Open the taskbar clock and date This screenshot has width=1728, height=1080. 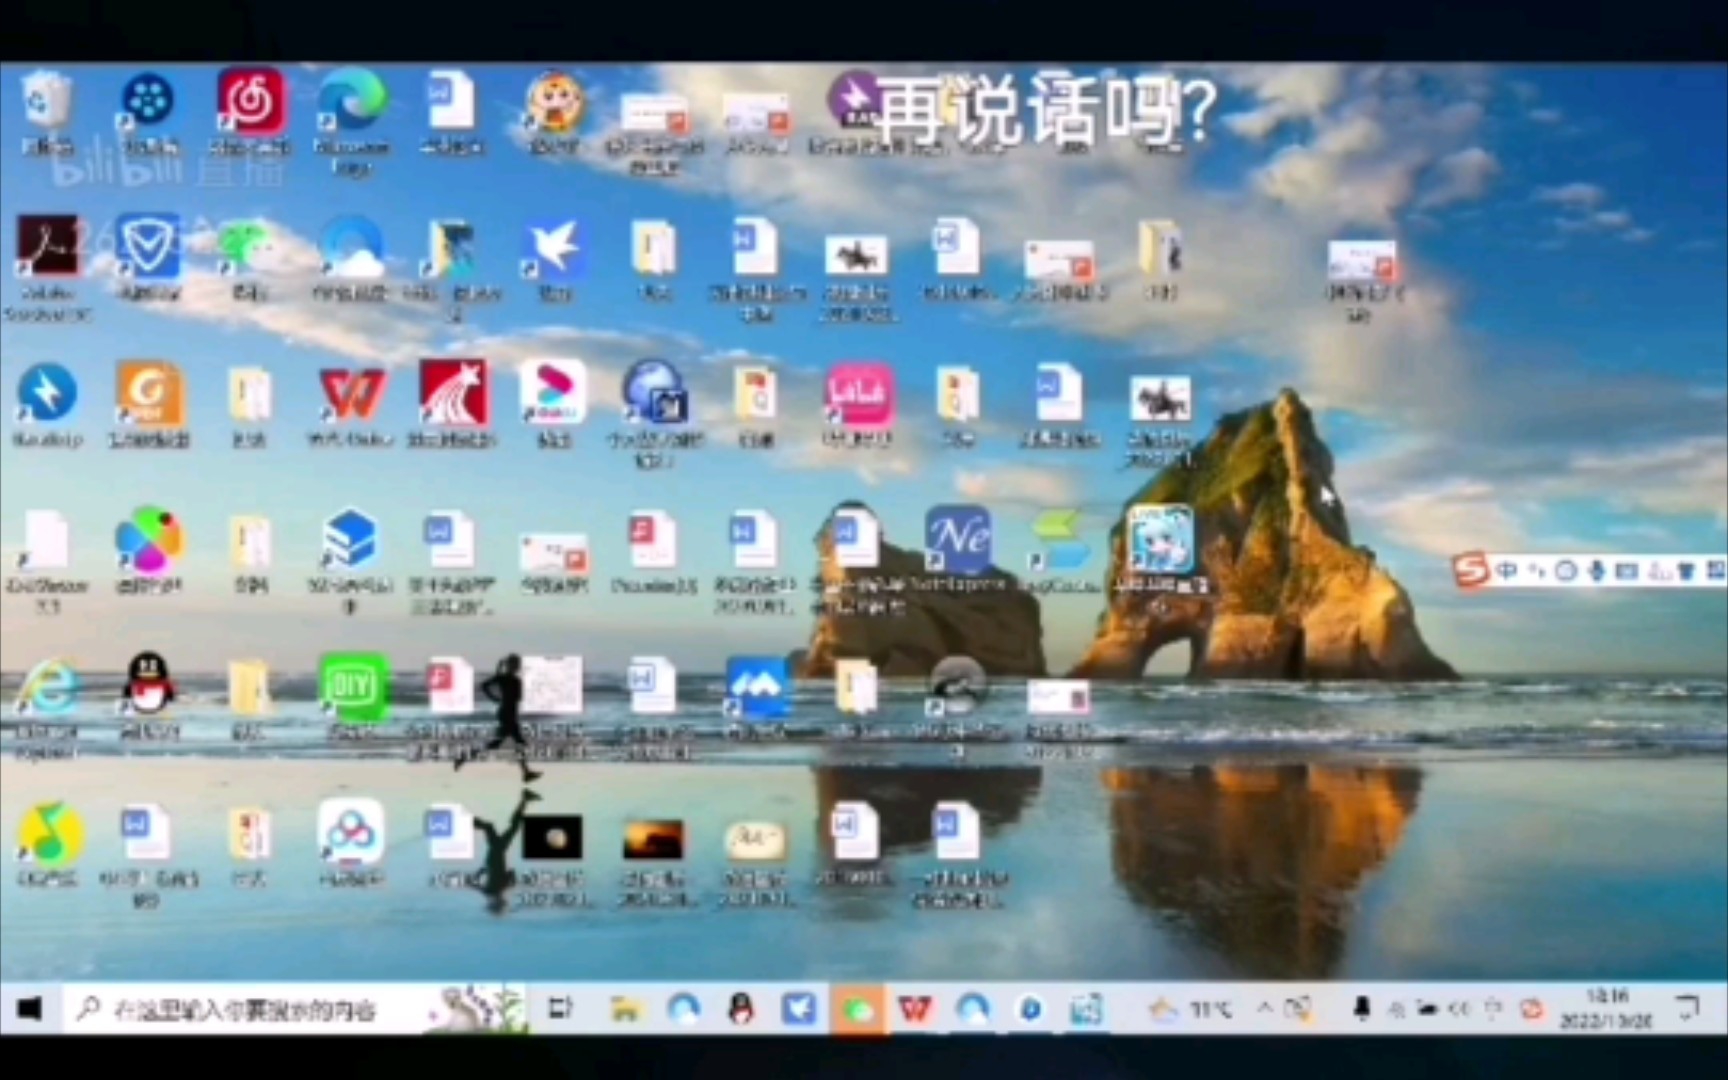pos(1606,1008)
